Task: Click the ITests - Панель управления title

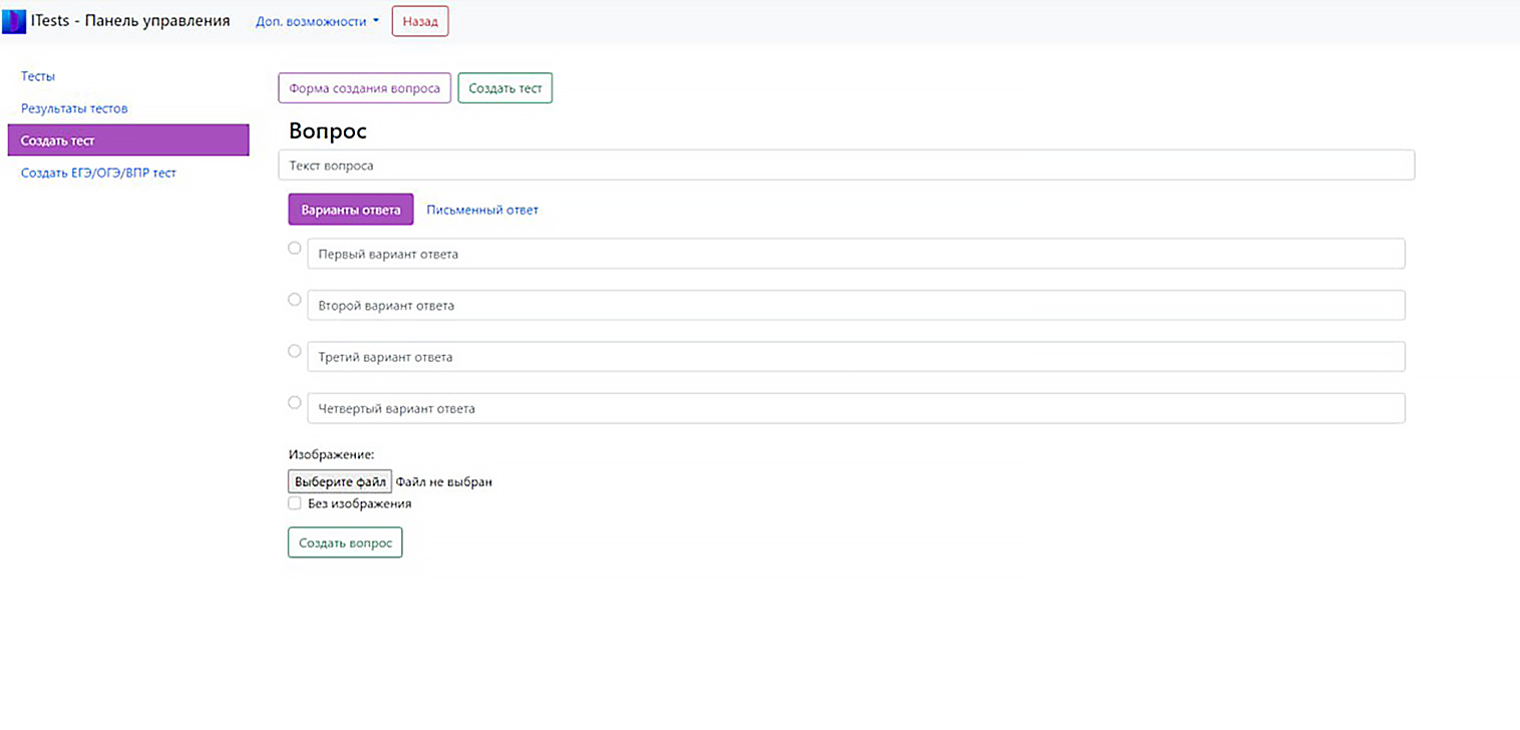Action: (131, 20)
